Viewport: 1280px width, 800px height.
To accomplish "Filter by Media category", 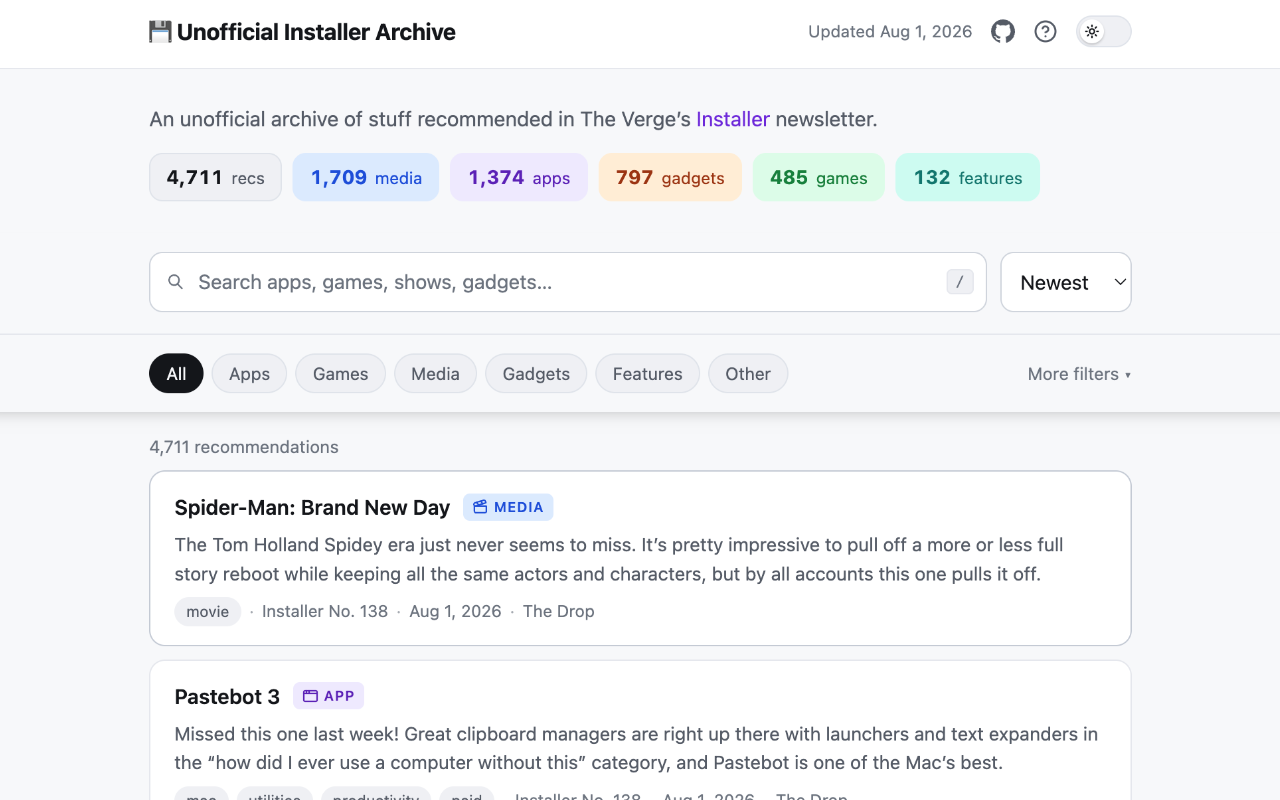I will pos(435,374).
